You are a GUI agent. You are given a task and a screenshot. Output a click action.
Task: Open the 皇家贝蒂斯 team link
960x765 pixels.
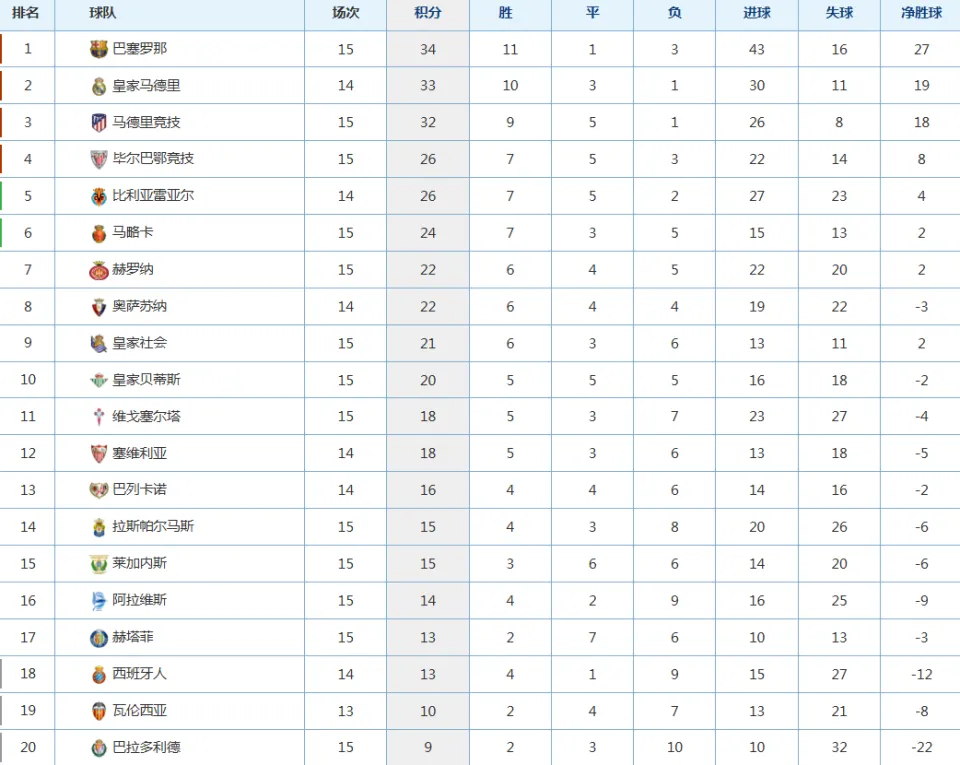(x=146, y=379)
